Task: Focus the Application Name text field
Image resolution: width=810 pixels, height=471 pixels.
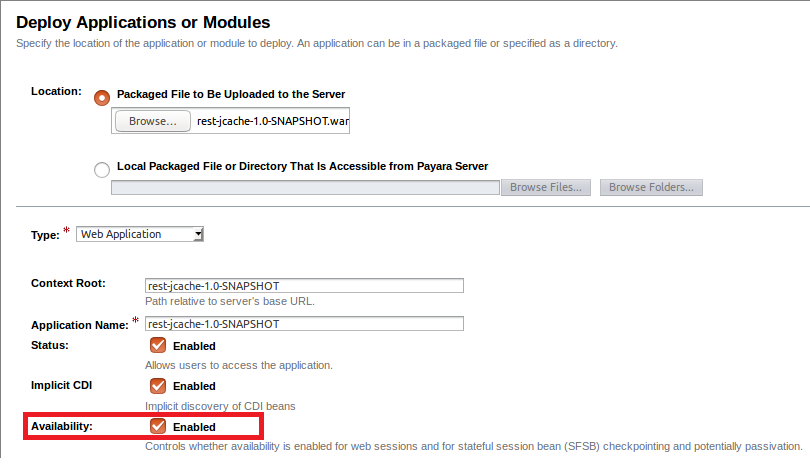Action: point(304,324)
